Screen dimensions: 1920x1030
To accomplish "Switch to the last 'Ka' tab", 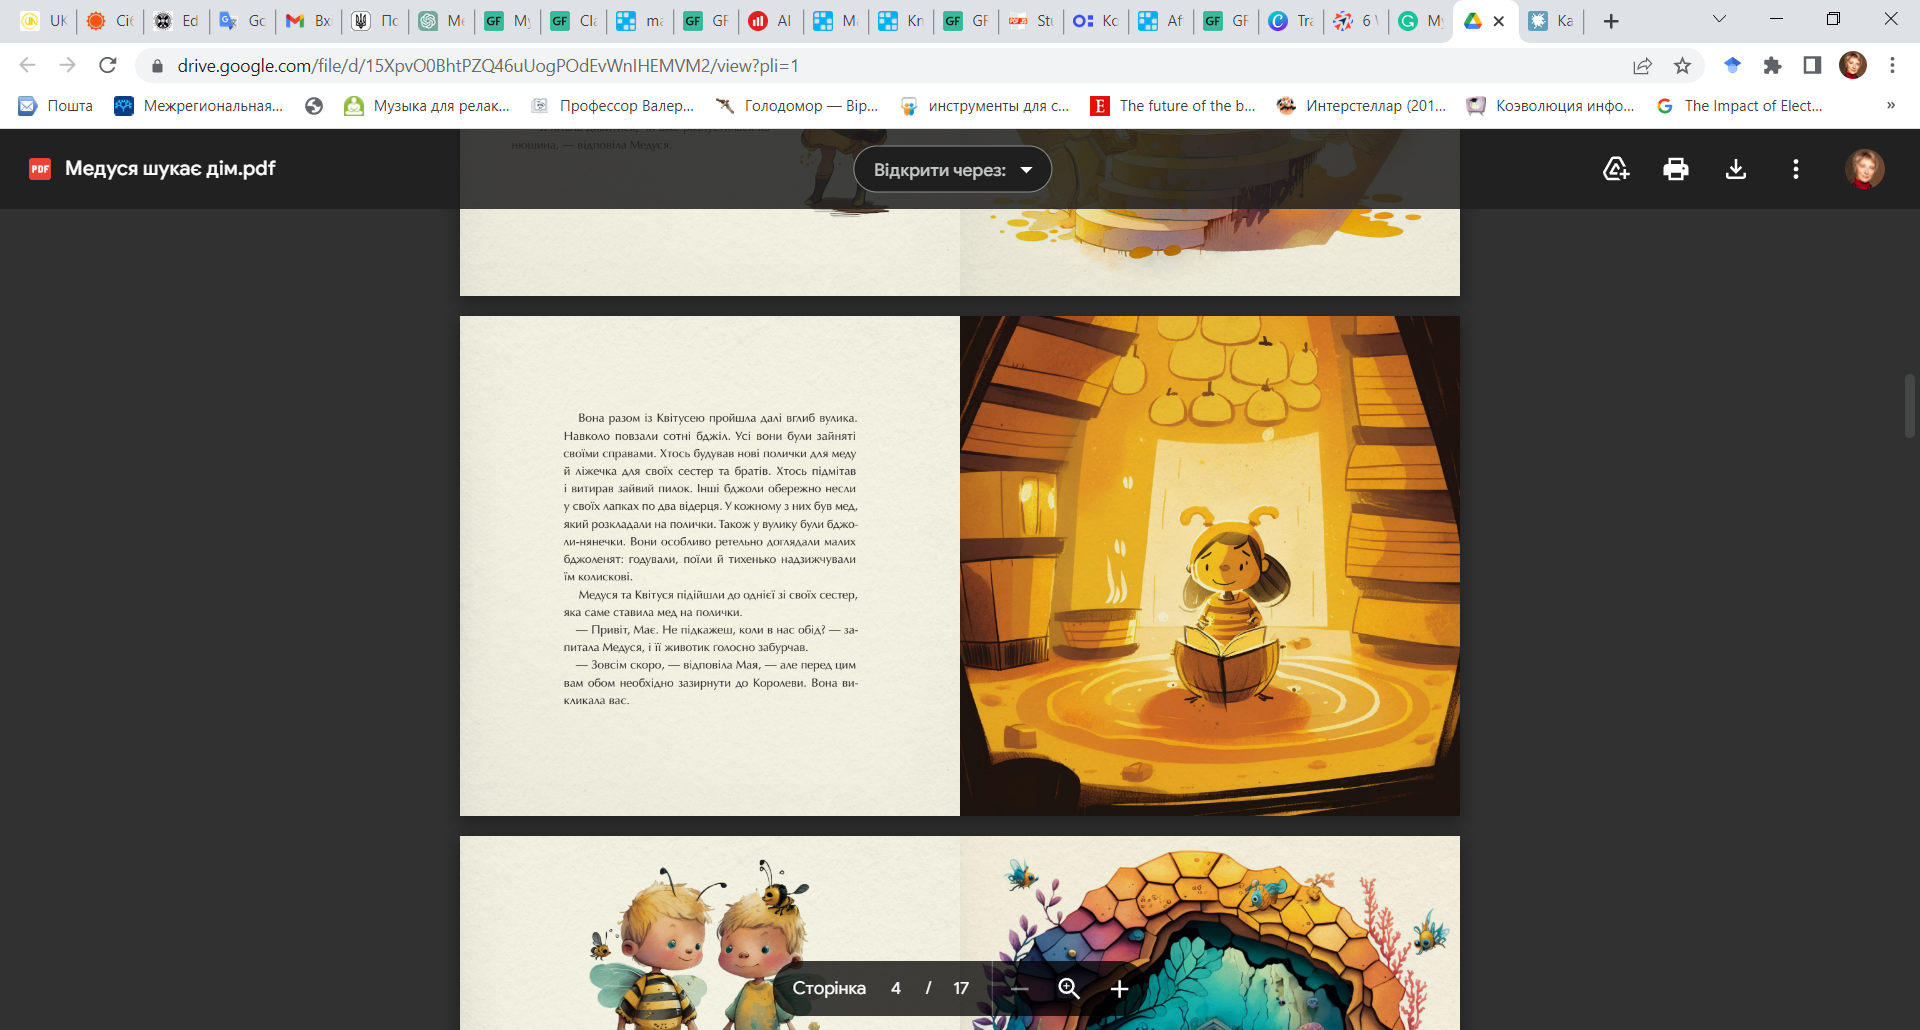I will tap(1551, 21).
